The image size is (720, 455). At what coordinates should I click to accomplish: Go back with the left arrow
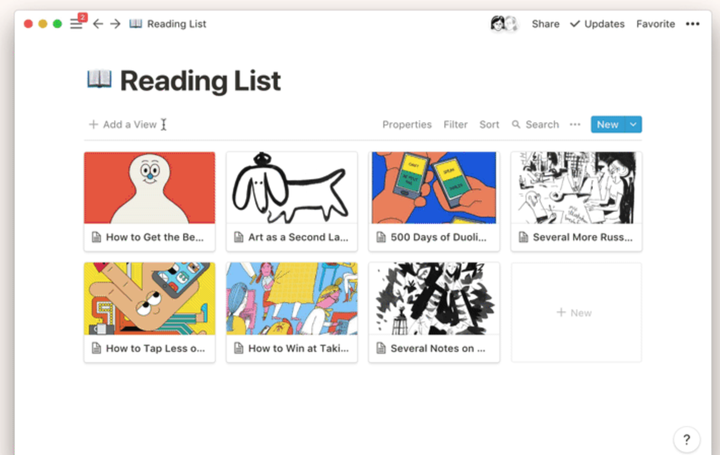click(97, 24)
